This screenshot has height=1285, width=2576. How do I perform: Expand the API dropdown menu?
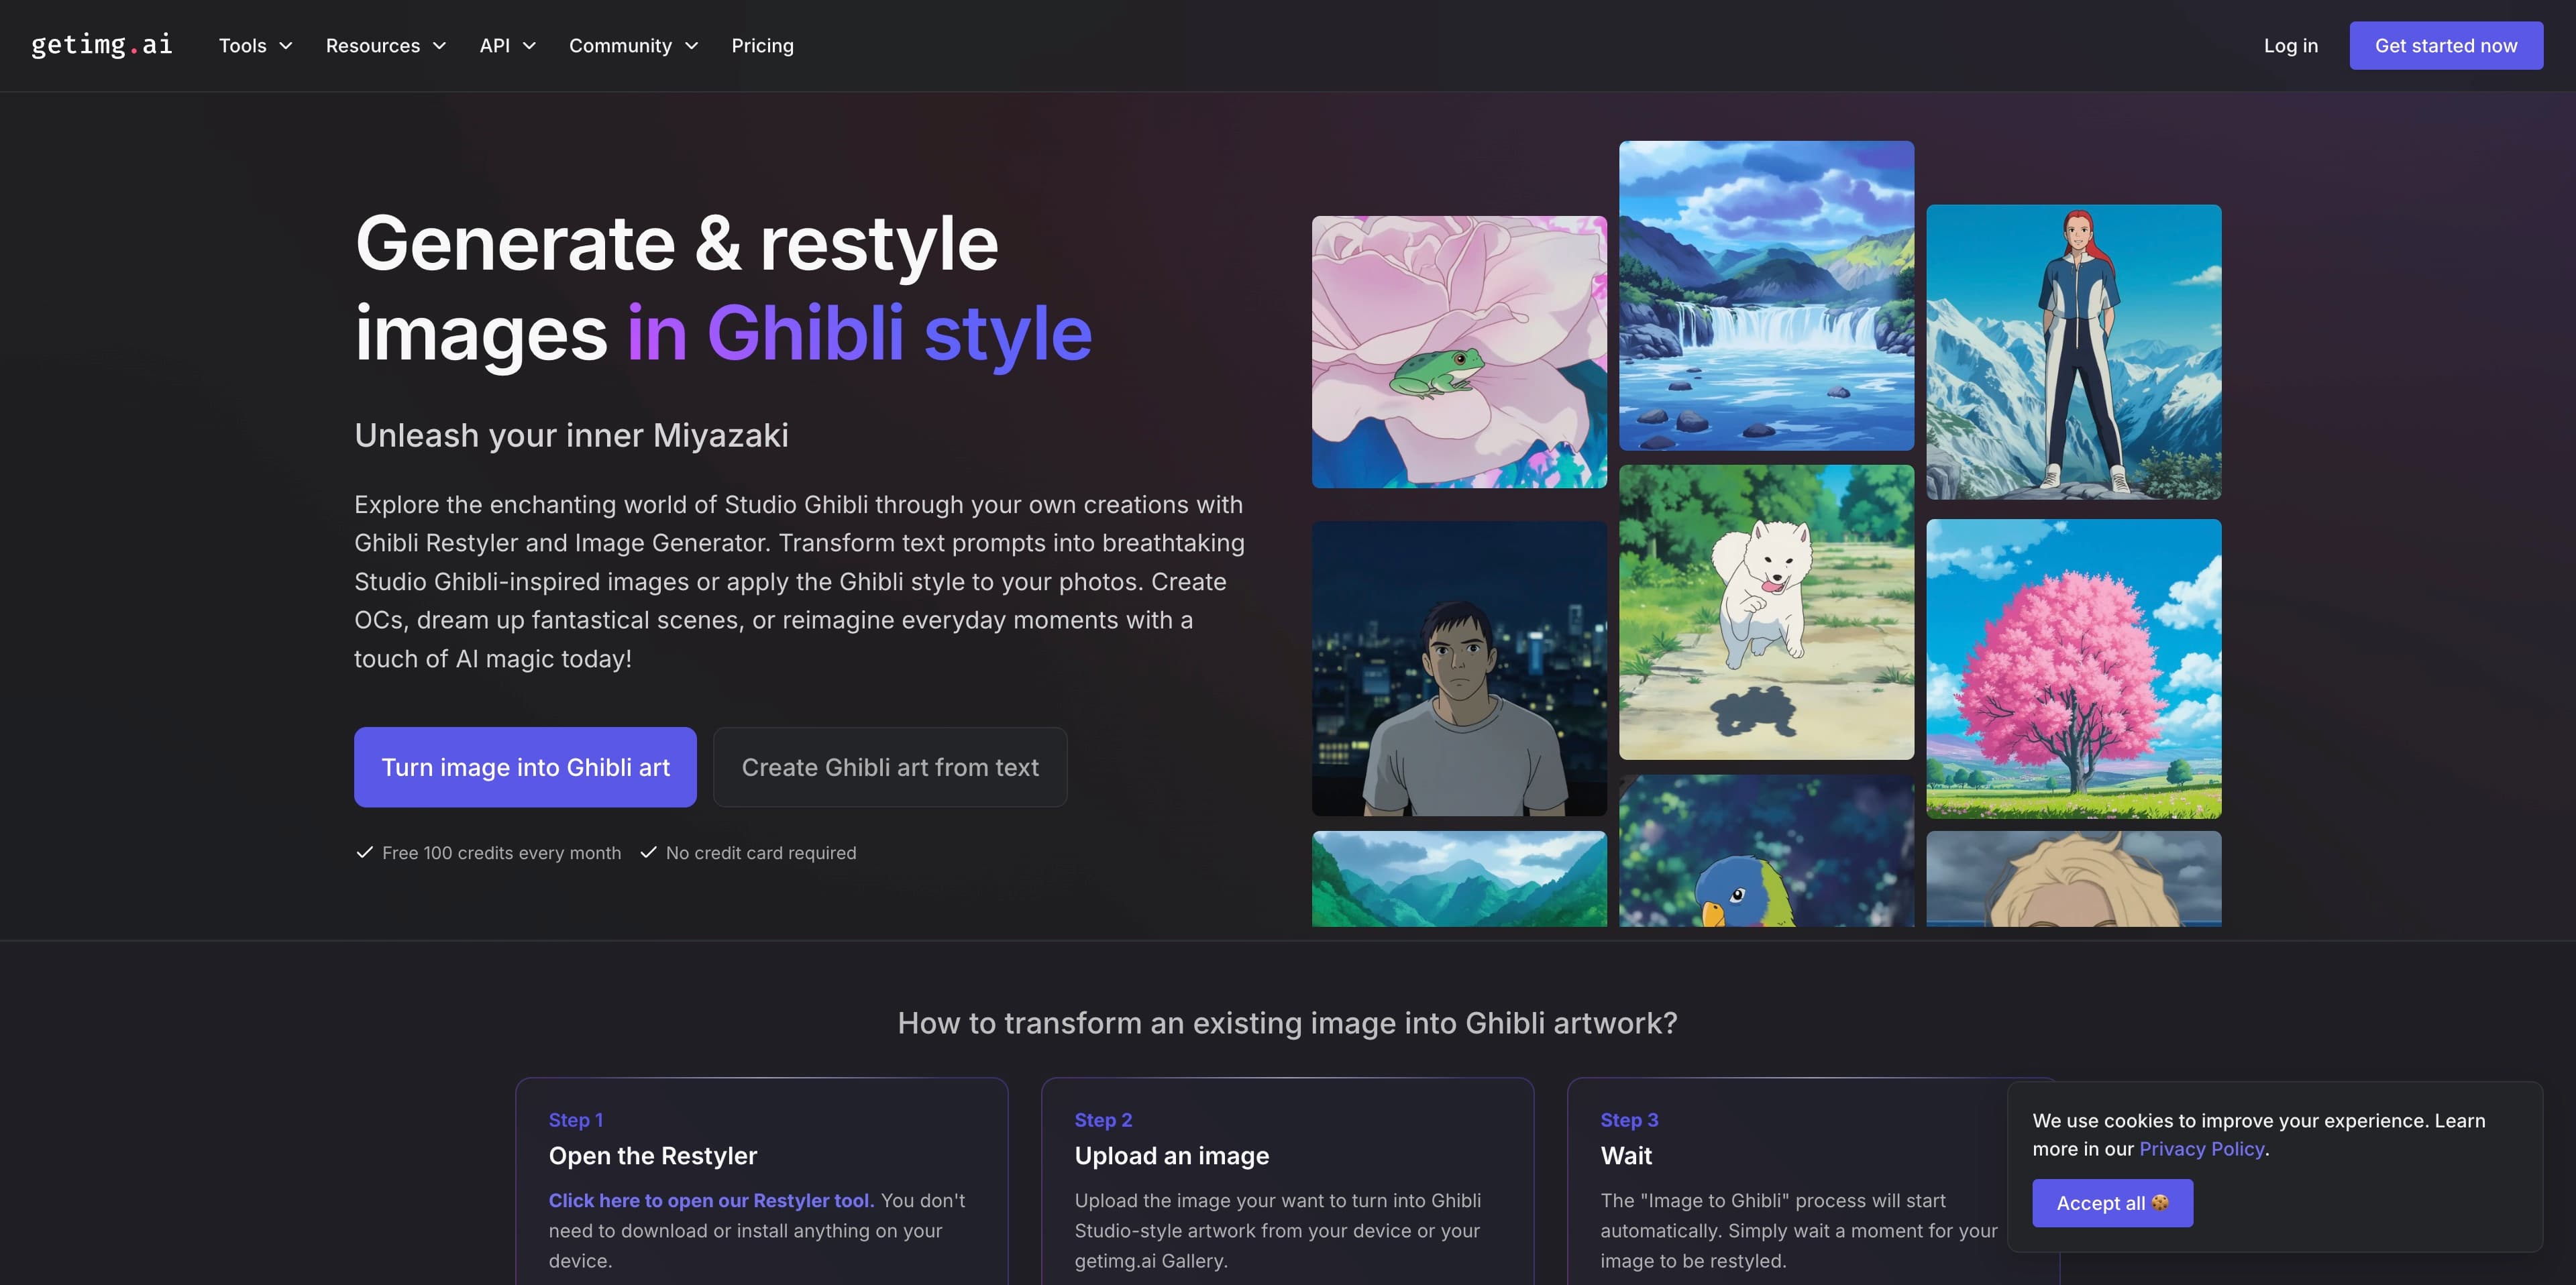pos(507,46)
